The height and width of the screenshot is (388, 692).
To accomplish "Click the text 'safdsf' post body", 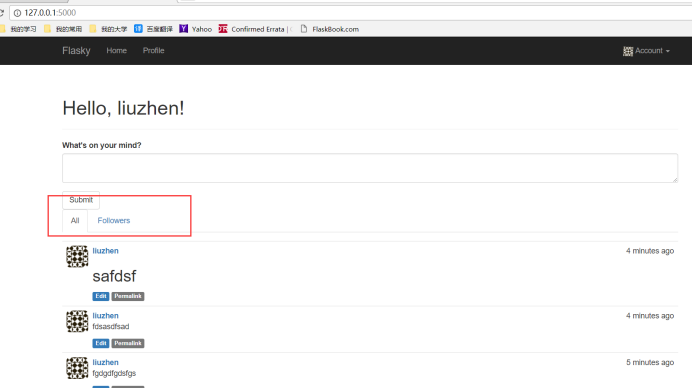I will tap(114, 276).
